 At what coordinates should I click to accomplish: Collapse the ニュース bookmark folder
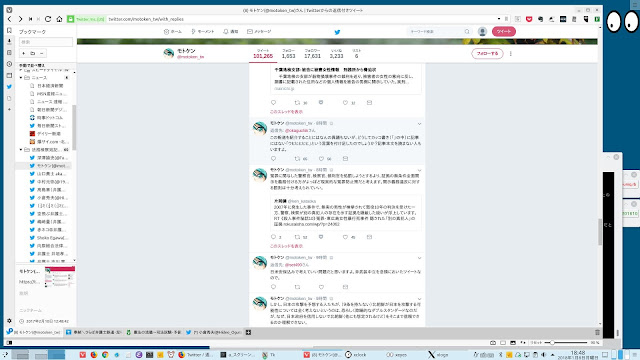click(21, 78)
